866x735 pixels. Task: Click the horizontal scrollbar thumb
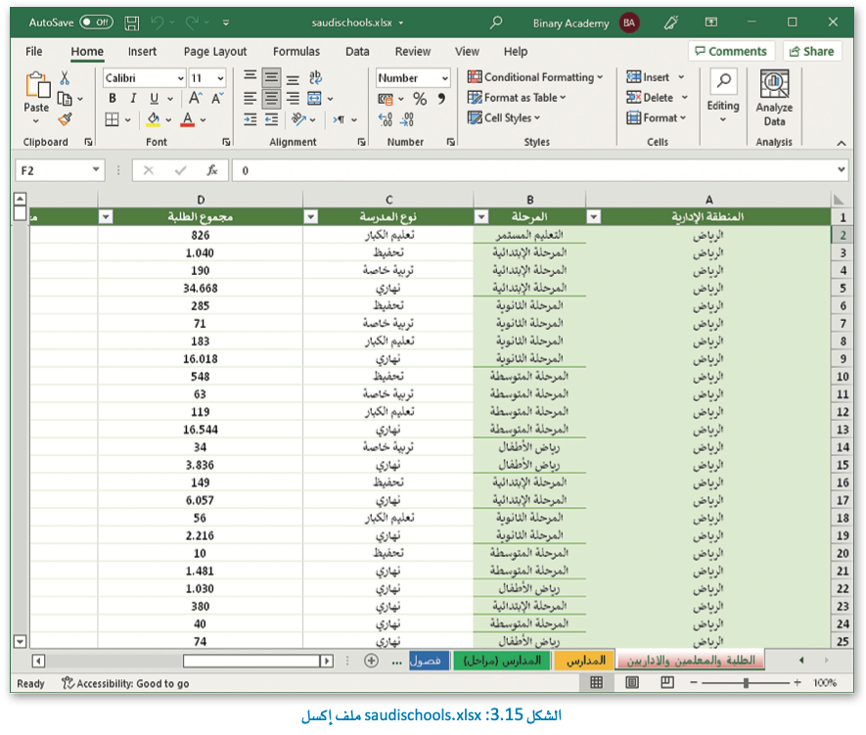[251, 661]
